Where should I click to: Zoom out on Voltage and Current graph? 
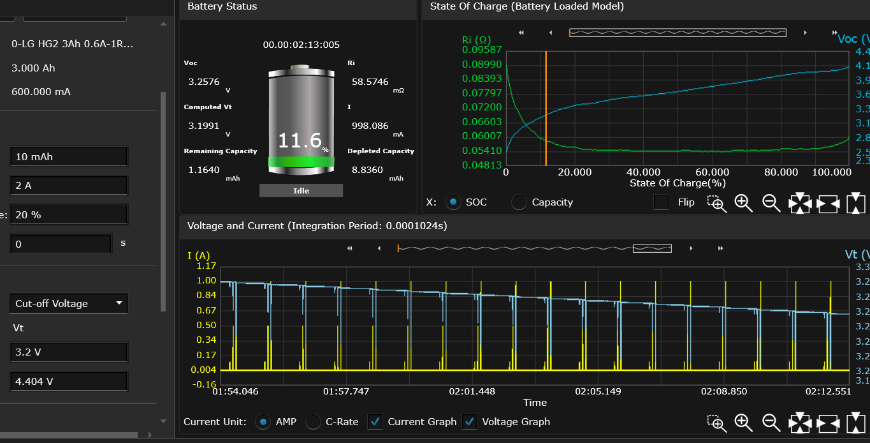point(771,423)
